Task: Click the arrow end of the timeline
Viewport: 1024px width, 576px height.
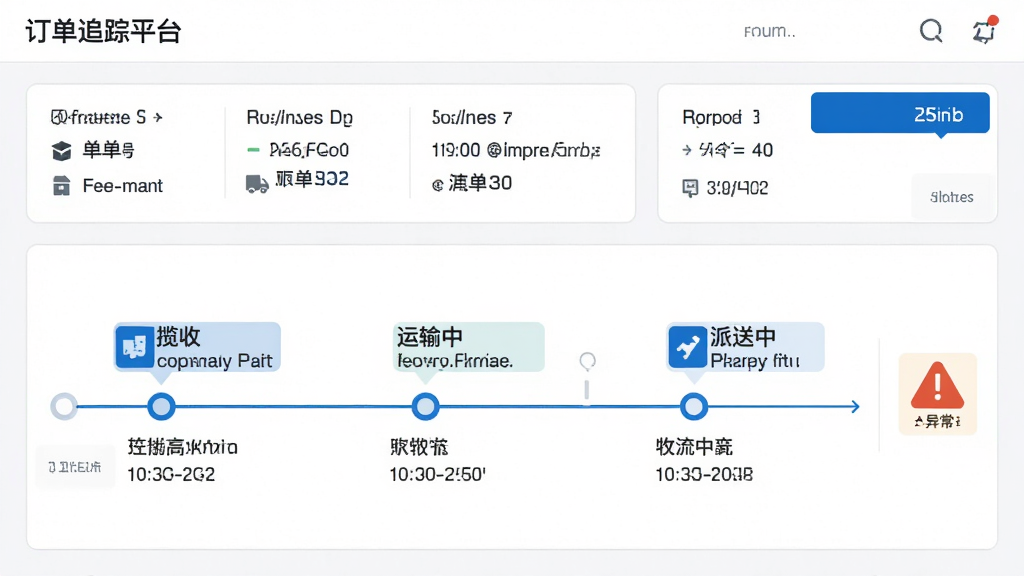Action: tap(854, 406)
